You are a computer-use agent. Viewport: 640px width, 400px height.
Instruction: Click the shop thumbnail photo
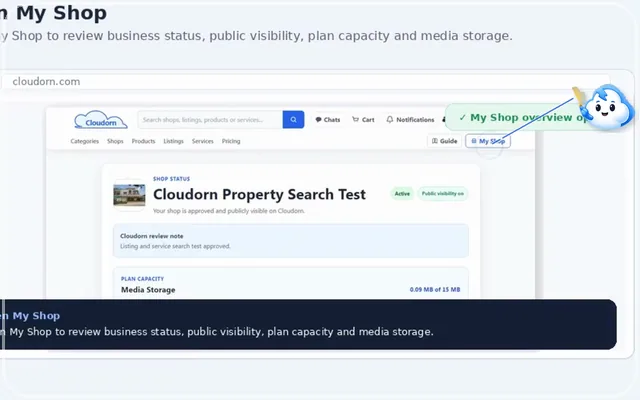(129, 195)
